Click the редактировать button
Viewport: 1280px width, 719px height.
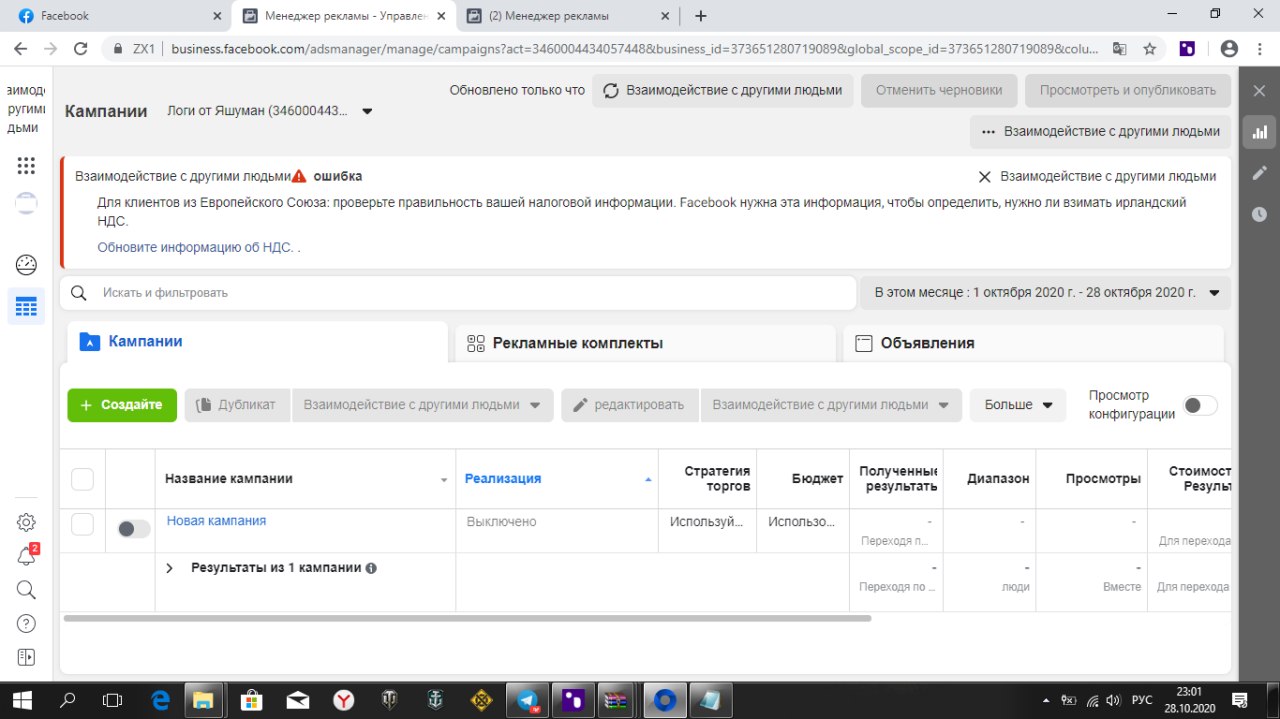[630, 405]
